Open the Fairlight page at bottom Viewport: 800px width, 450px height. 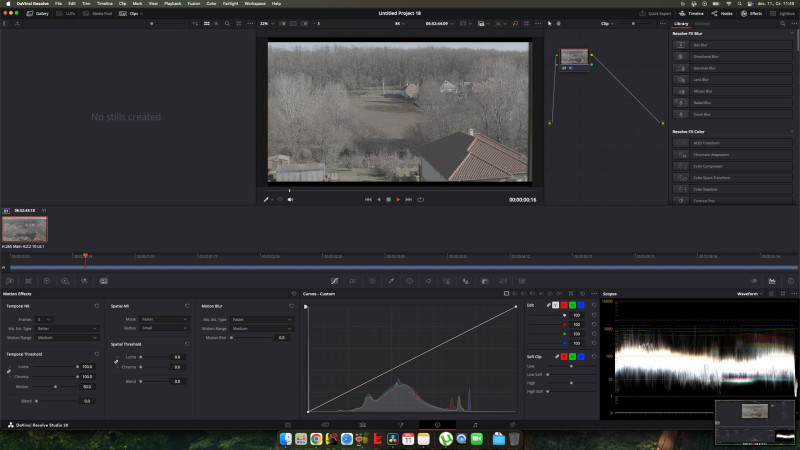coord(475,424)
